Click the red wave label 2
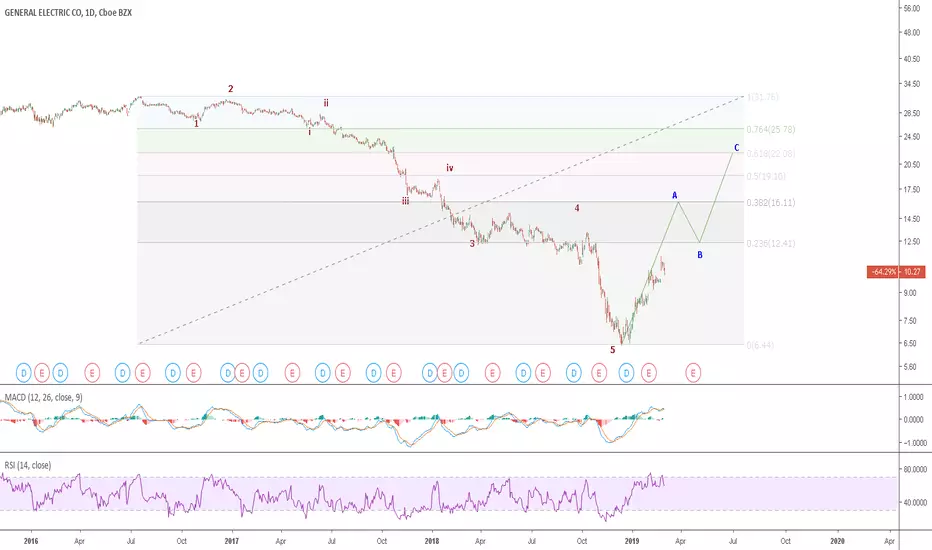 (231, 89)
